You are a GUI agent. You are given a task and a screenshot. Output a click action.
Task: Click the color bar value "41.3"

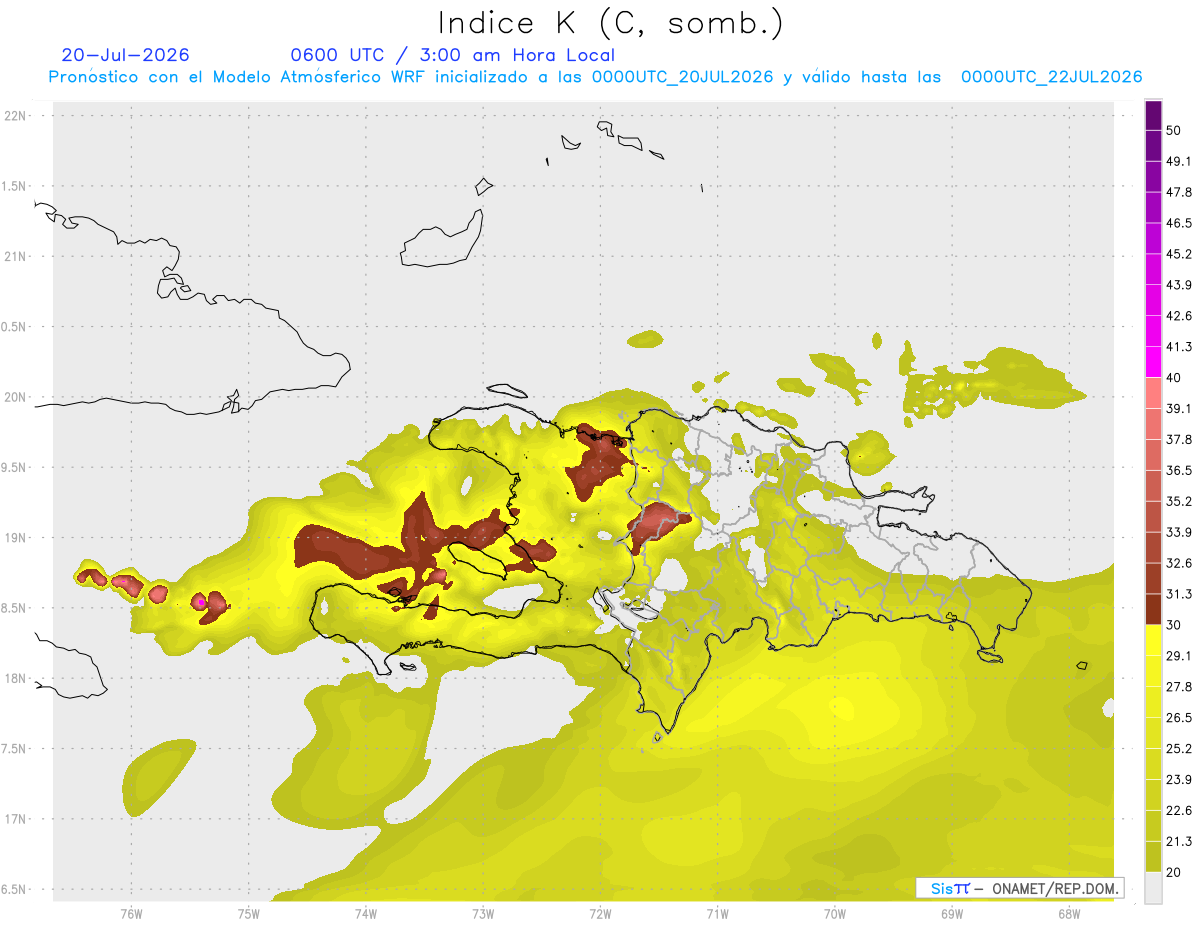pos(1178,347)
